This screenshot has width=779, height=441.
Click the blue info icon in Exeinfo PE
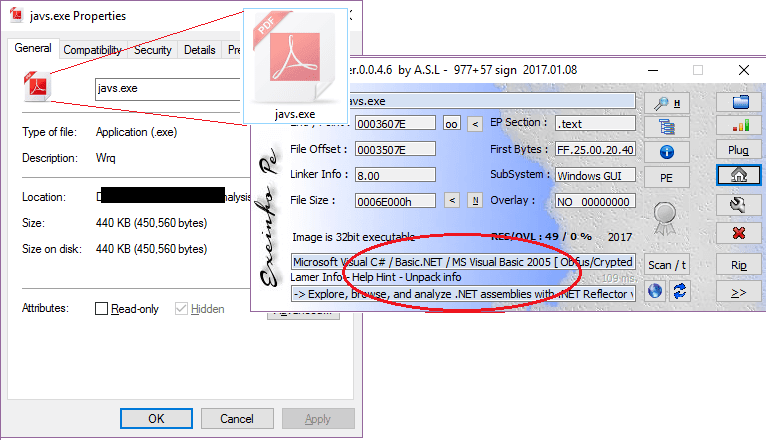click(666, 152)
